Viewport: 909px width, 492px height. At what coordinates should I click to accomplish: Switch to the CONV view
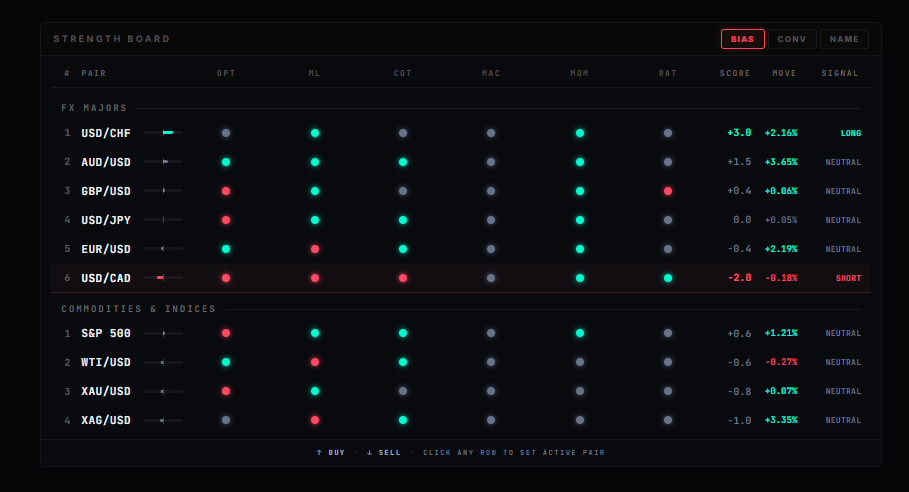(791, 39)
